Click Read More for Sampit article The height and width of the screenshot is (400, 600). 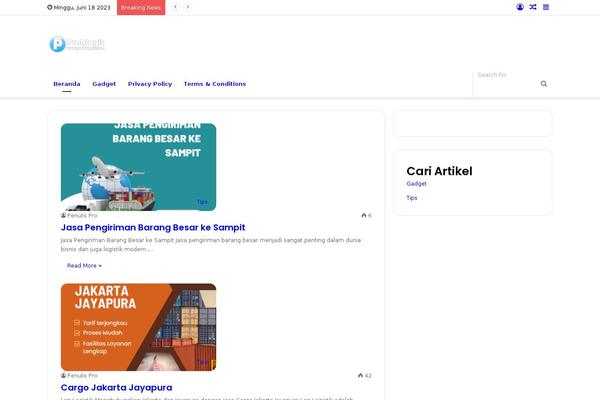[84, 266]
